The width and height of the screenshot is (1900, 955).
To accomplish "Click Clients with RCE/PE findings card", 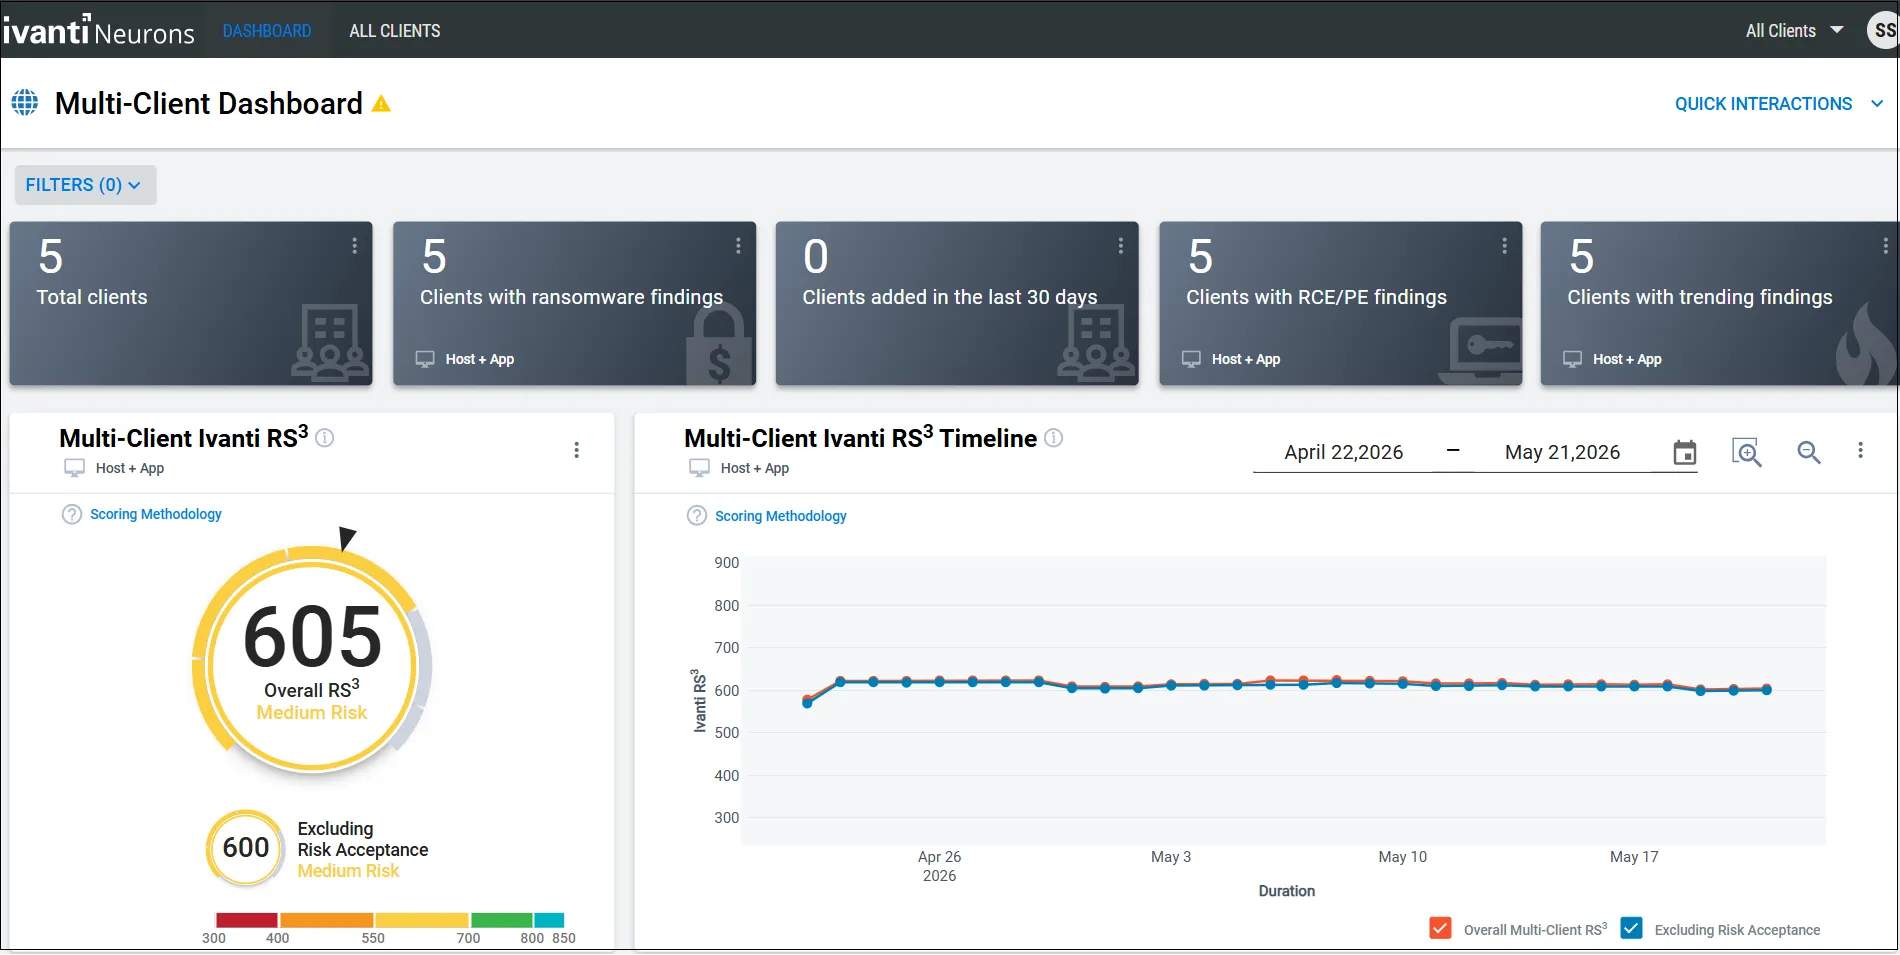I will 1340,303.
